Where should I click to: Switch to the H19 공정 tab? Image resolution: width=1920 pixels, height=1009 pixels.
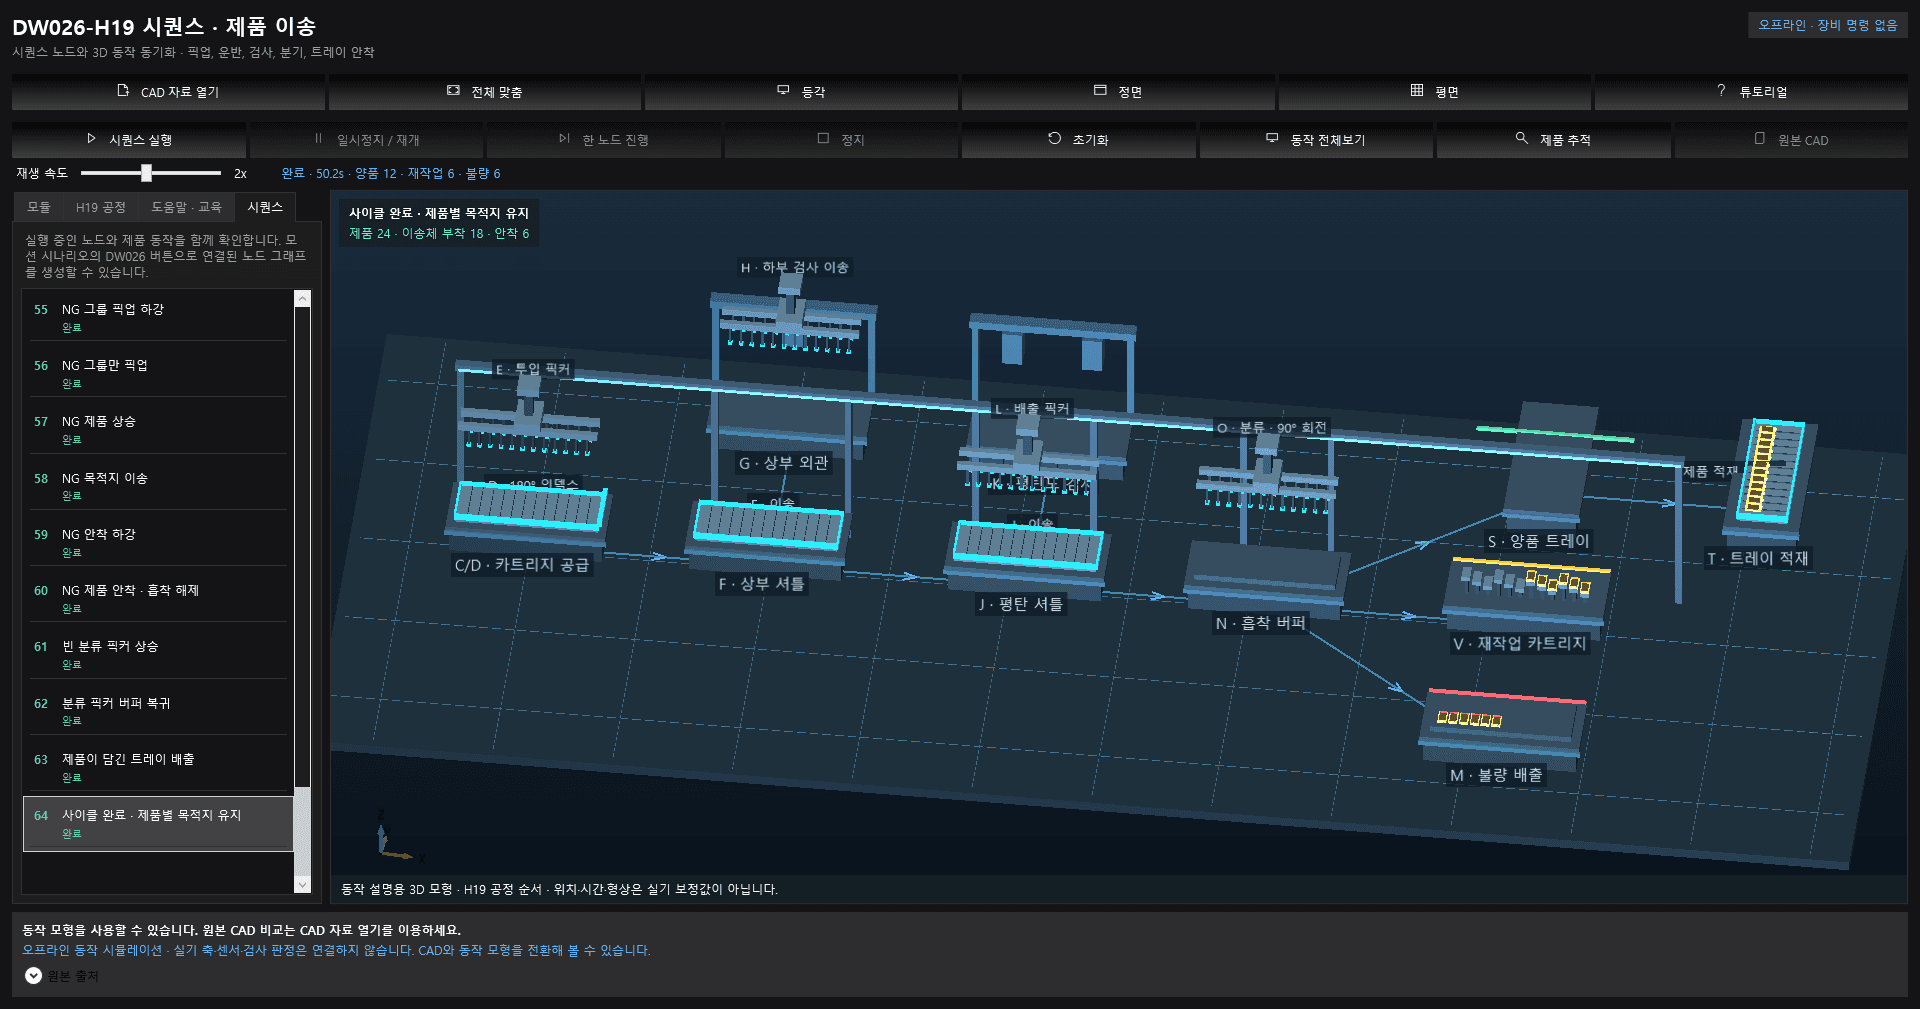(101, 207)
